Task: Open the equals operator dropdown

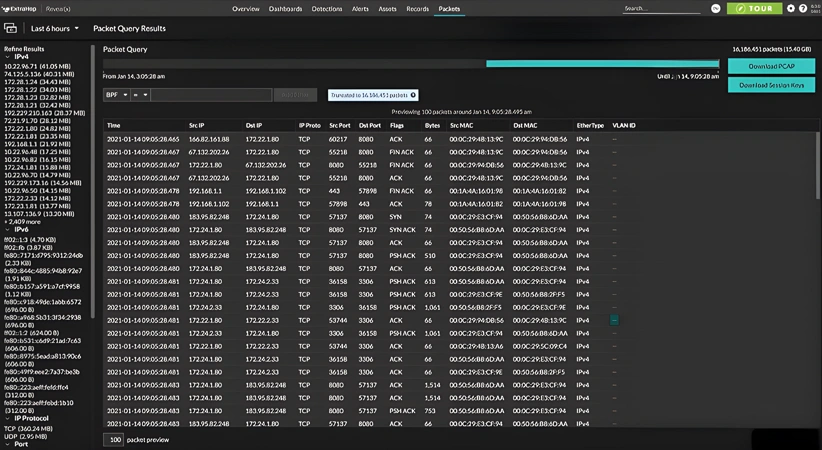Action: [x=140, y=95]
